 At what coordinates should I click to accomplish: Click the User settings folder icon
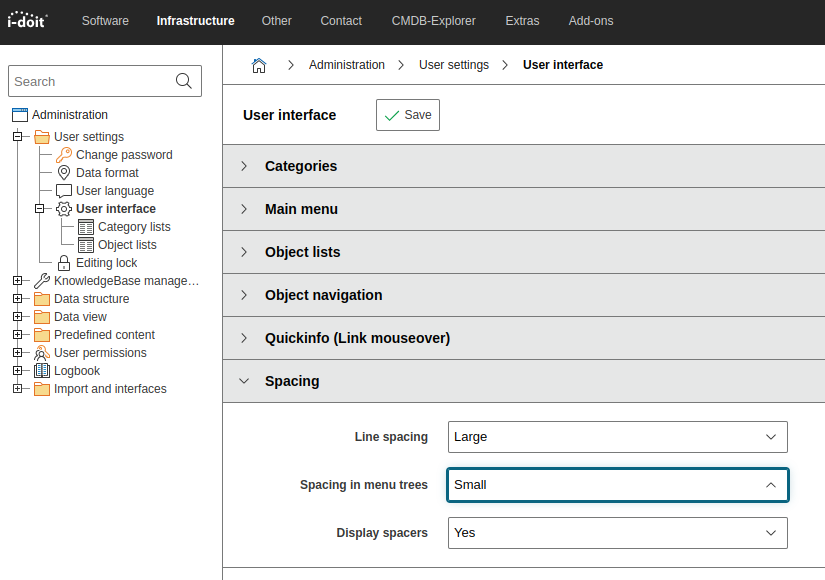click(42, 137)
